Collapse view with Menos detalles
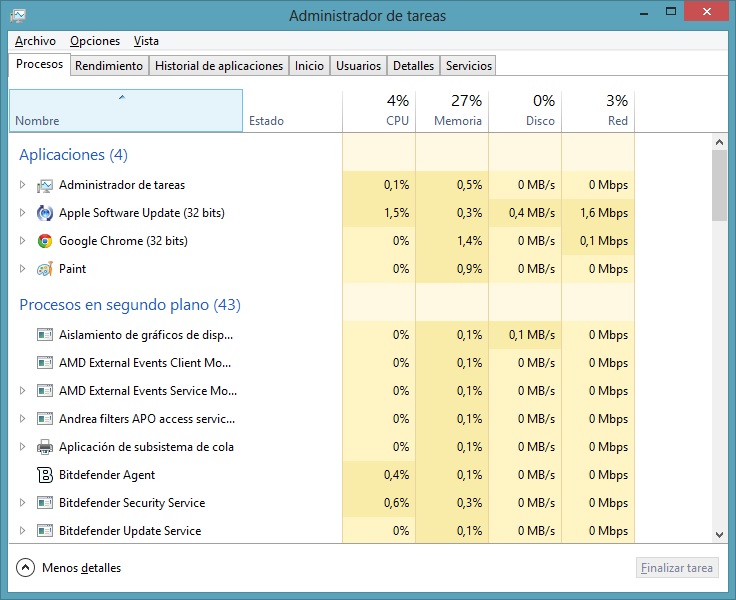Viewport: 736px width, 600px height. (68, 568)
